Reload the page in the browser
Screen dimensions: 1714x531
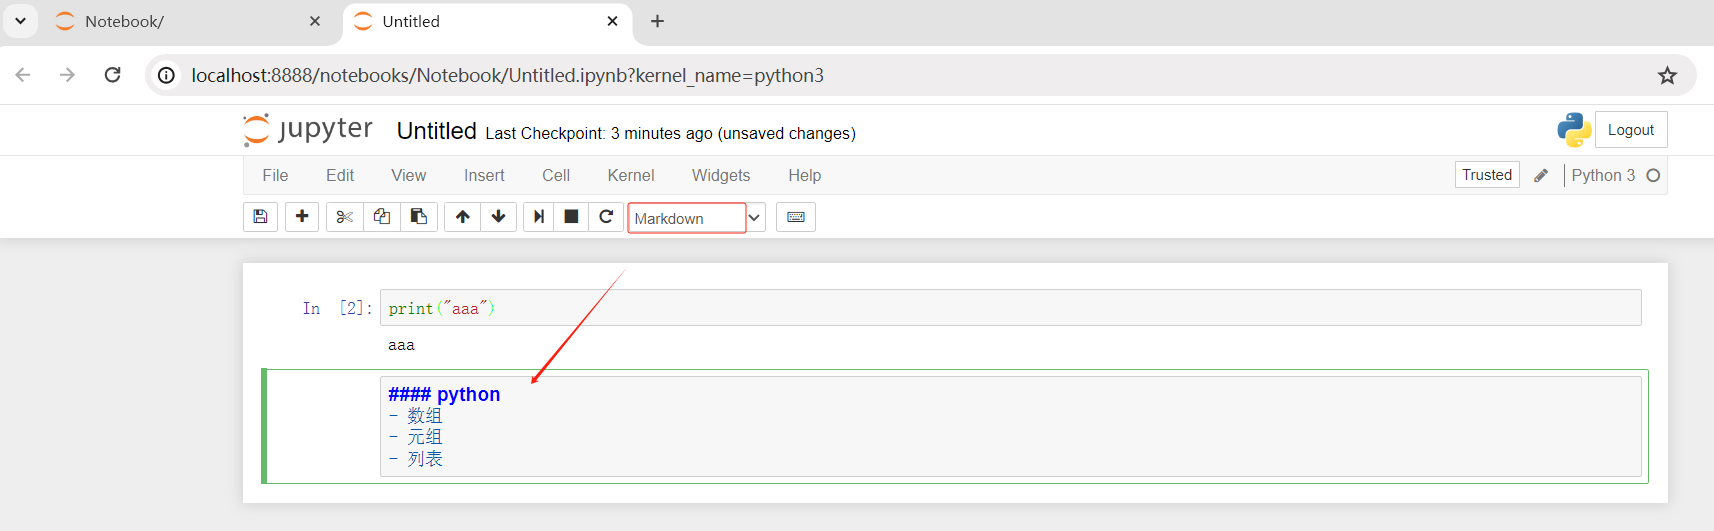coord(113,75)
